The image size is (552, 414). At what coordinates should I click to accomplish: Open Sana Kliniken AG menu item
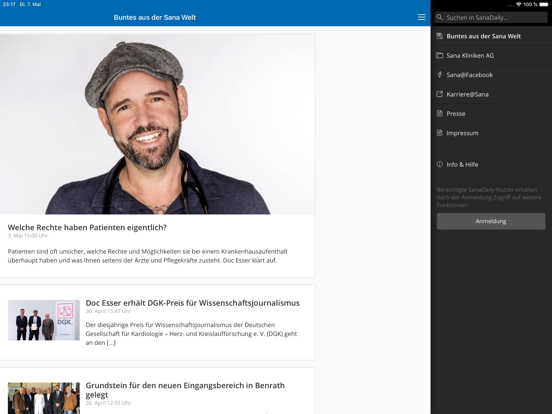(x=491, y=56)
